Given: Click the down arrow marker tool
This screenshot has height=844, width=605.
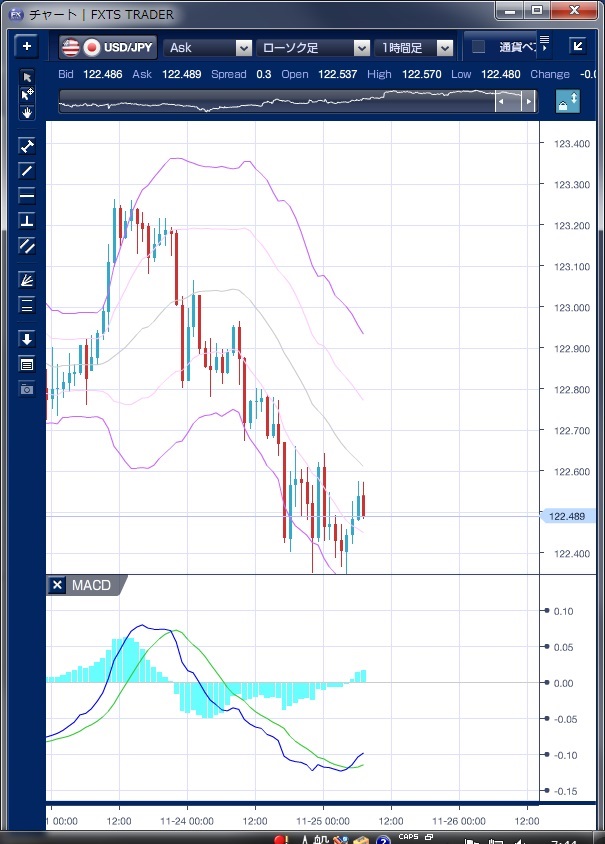Looking at the screenshot, I should click(27, 339).
